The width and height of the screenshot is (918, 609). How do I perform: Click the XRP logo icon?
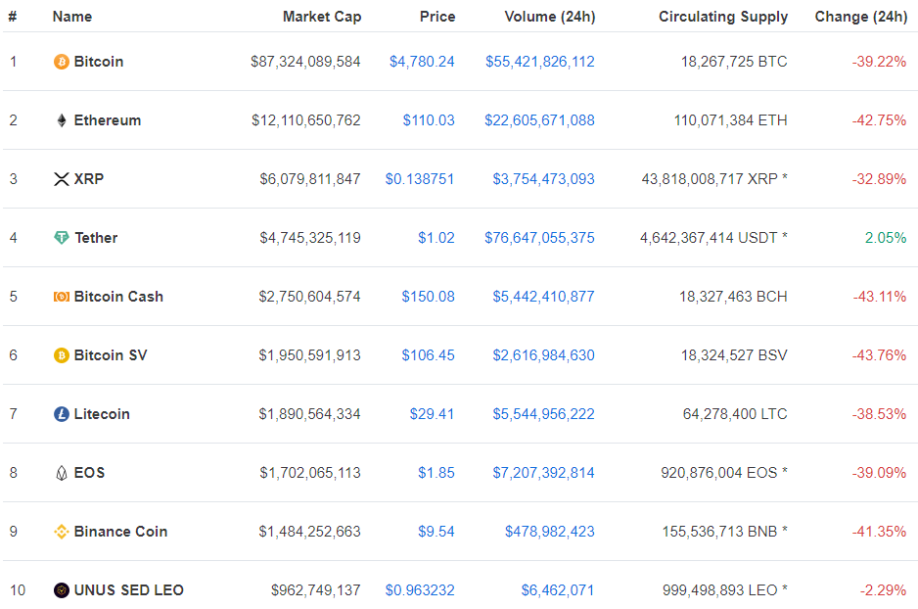click(61, 179)
